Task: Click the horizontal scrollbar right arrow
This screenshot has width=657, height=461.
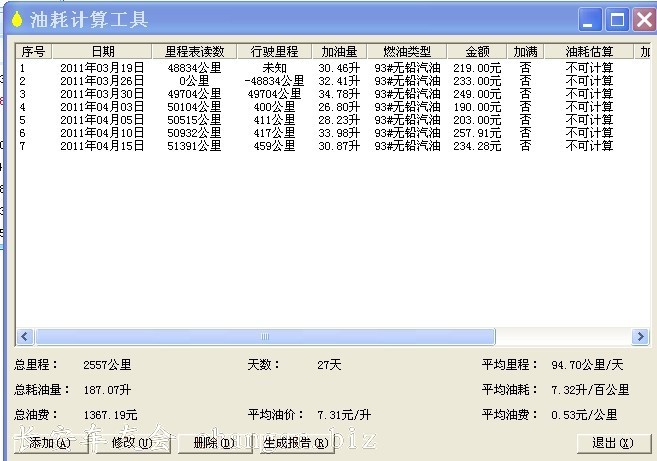Action: [640, 337]
